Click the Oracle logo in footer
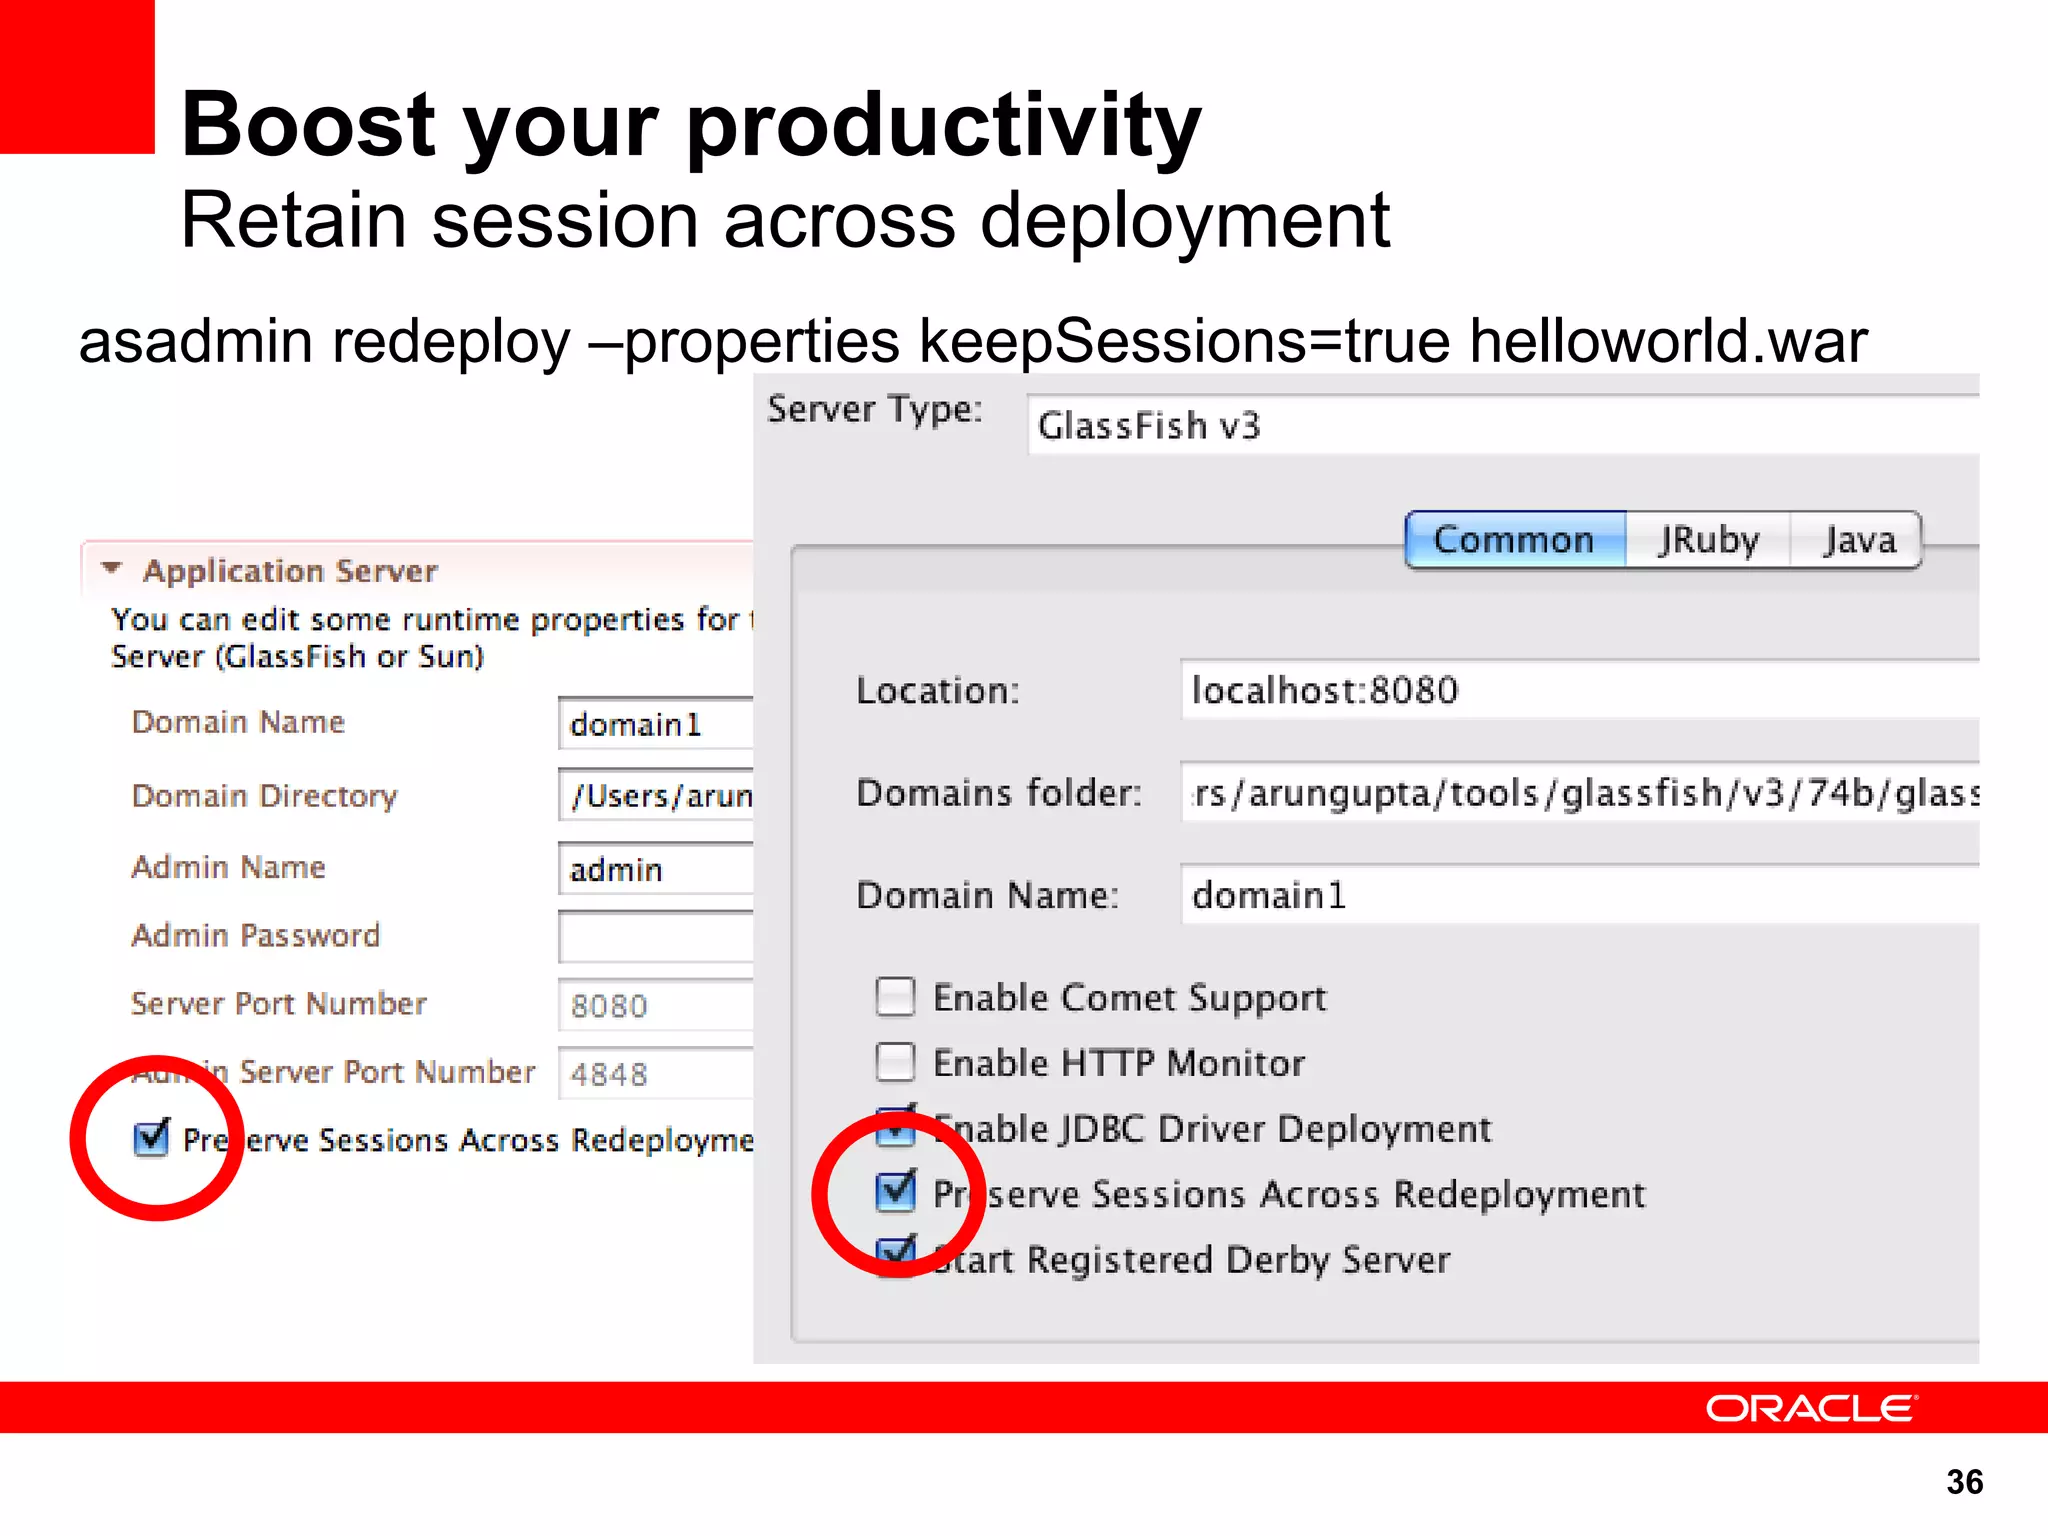 (1811, 1408)
